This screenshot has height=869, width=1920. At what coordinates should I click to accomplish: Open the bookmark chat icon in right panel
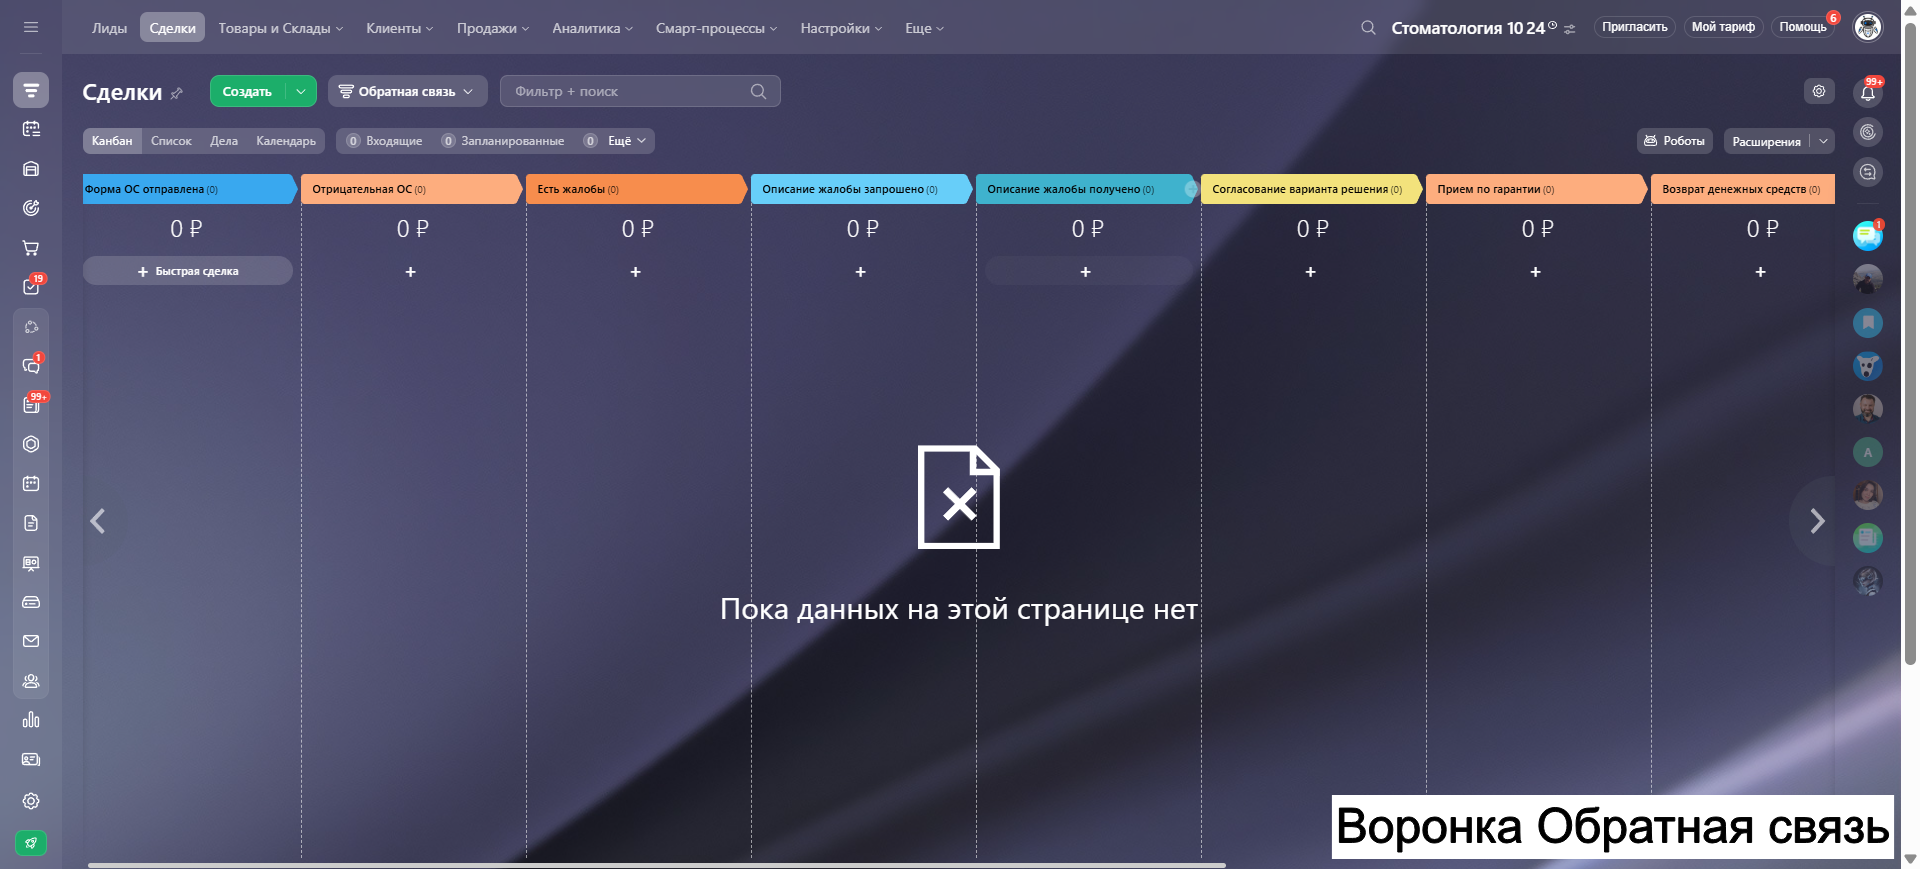(x=1868, y=323)
